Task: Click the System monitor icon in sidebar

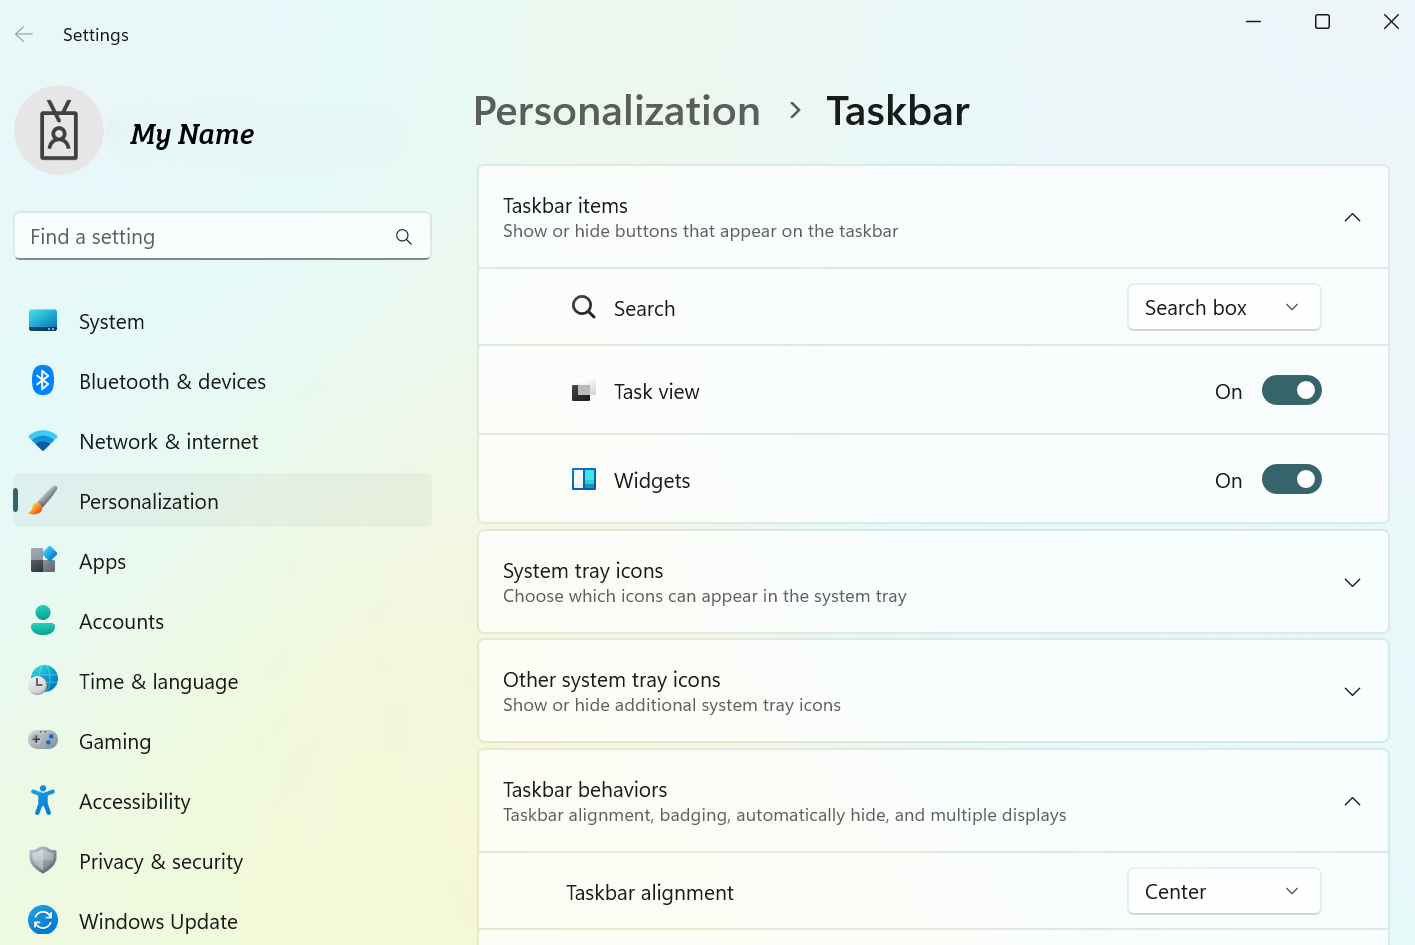Action: pyautogui.click(x=43, y=321)
